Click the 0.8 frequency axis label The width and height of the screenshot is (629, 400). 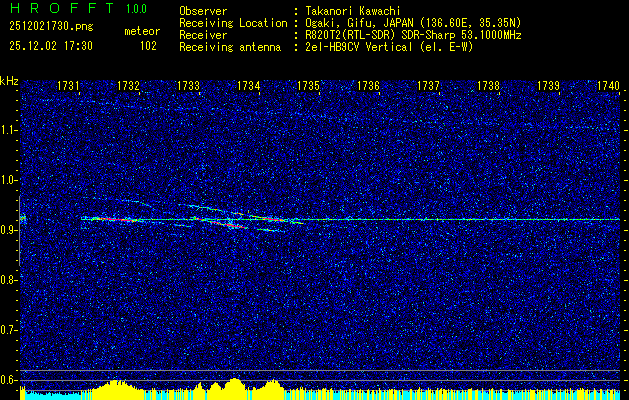click(8, 280)
